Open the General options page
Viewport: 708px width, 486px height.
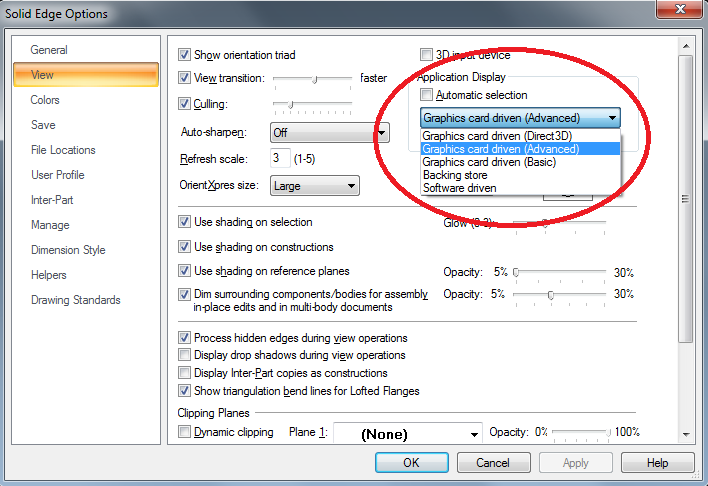49,50
